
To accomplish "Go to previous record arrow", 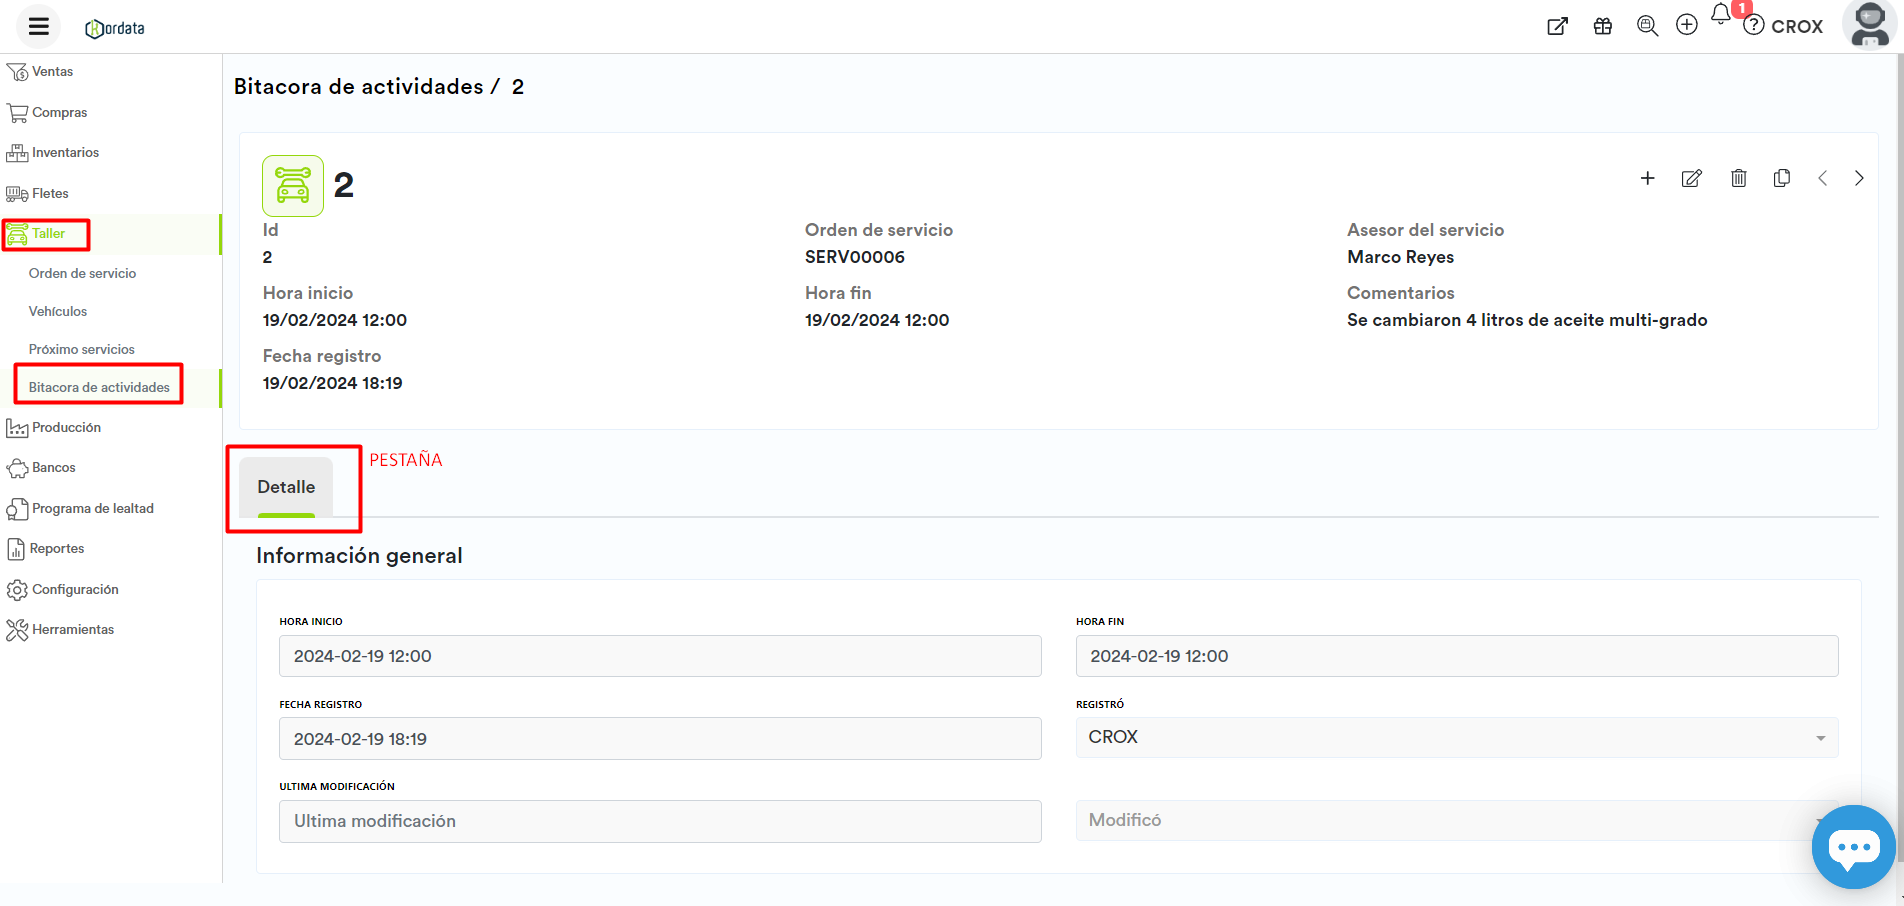I will (x=1822, y=178).
